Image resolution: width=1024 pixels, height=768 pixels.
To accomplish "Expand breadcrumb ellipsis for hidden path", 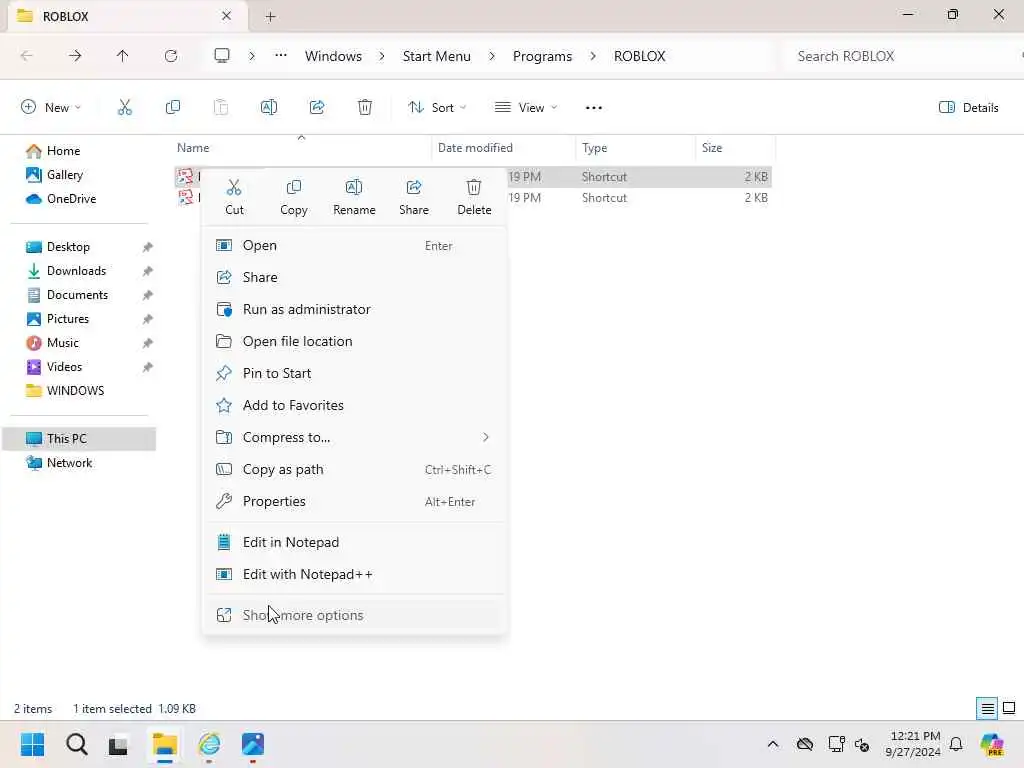I will pos(281,56).
